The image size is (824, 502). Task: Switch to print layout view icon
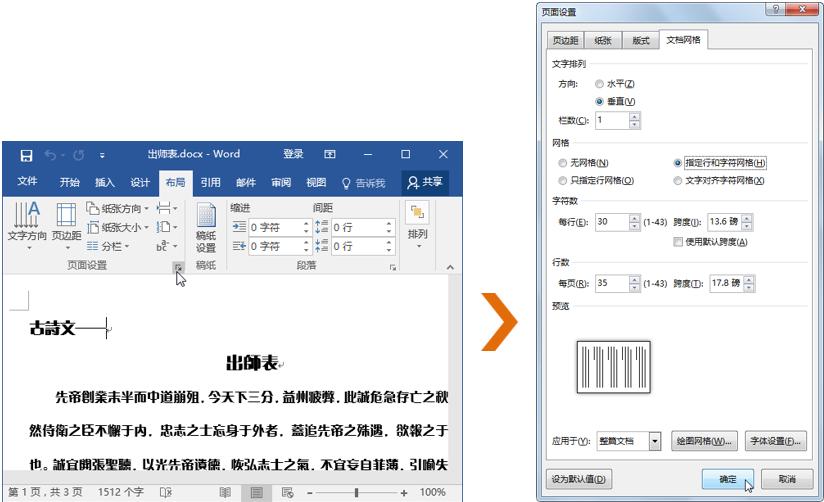click(256, 493)
